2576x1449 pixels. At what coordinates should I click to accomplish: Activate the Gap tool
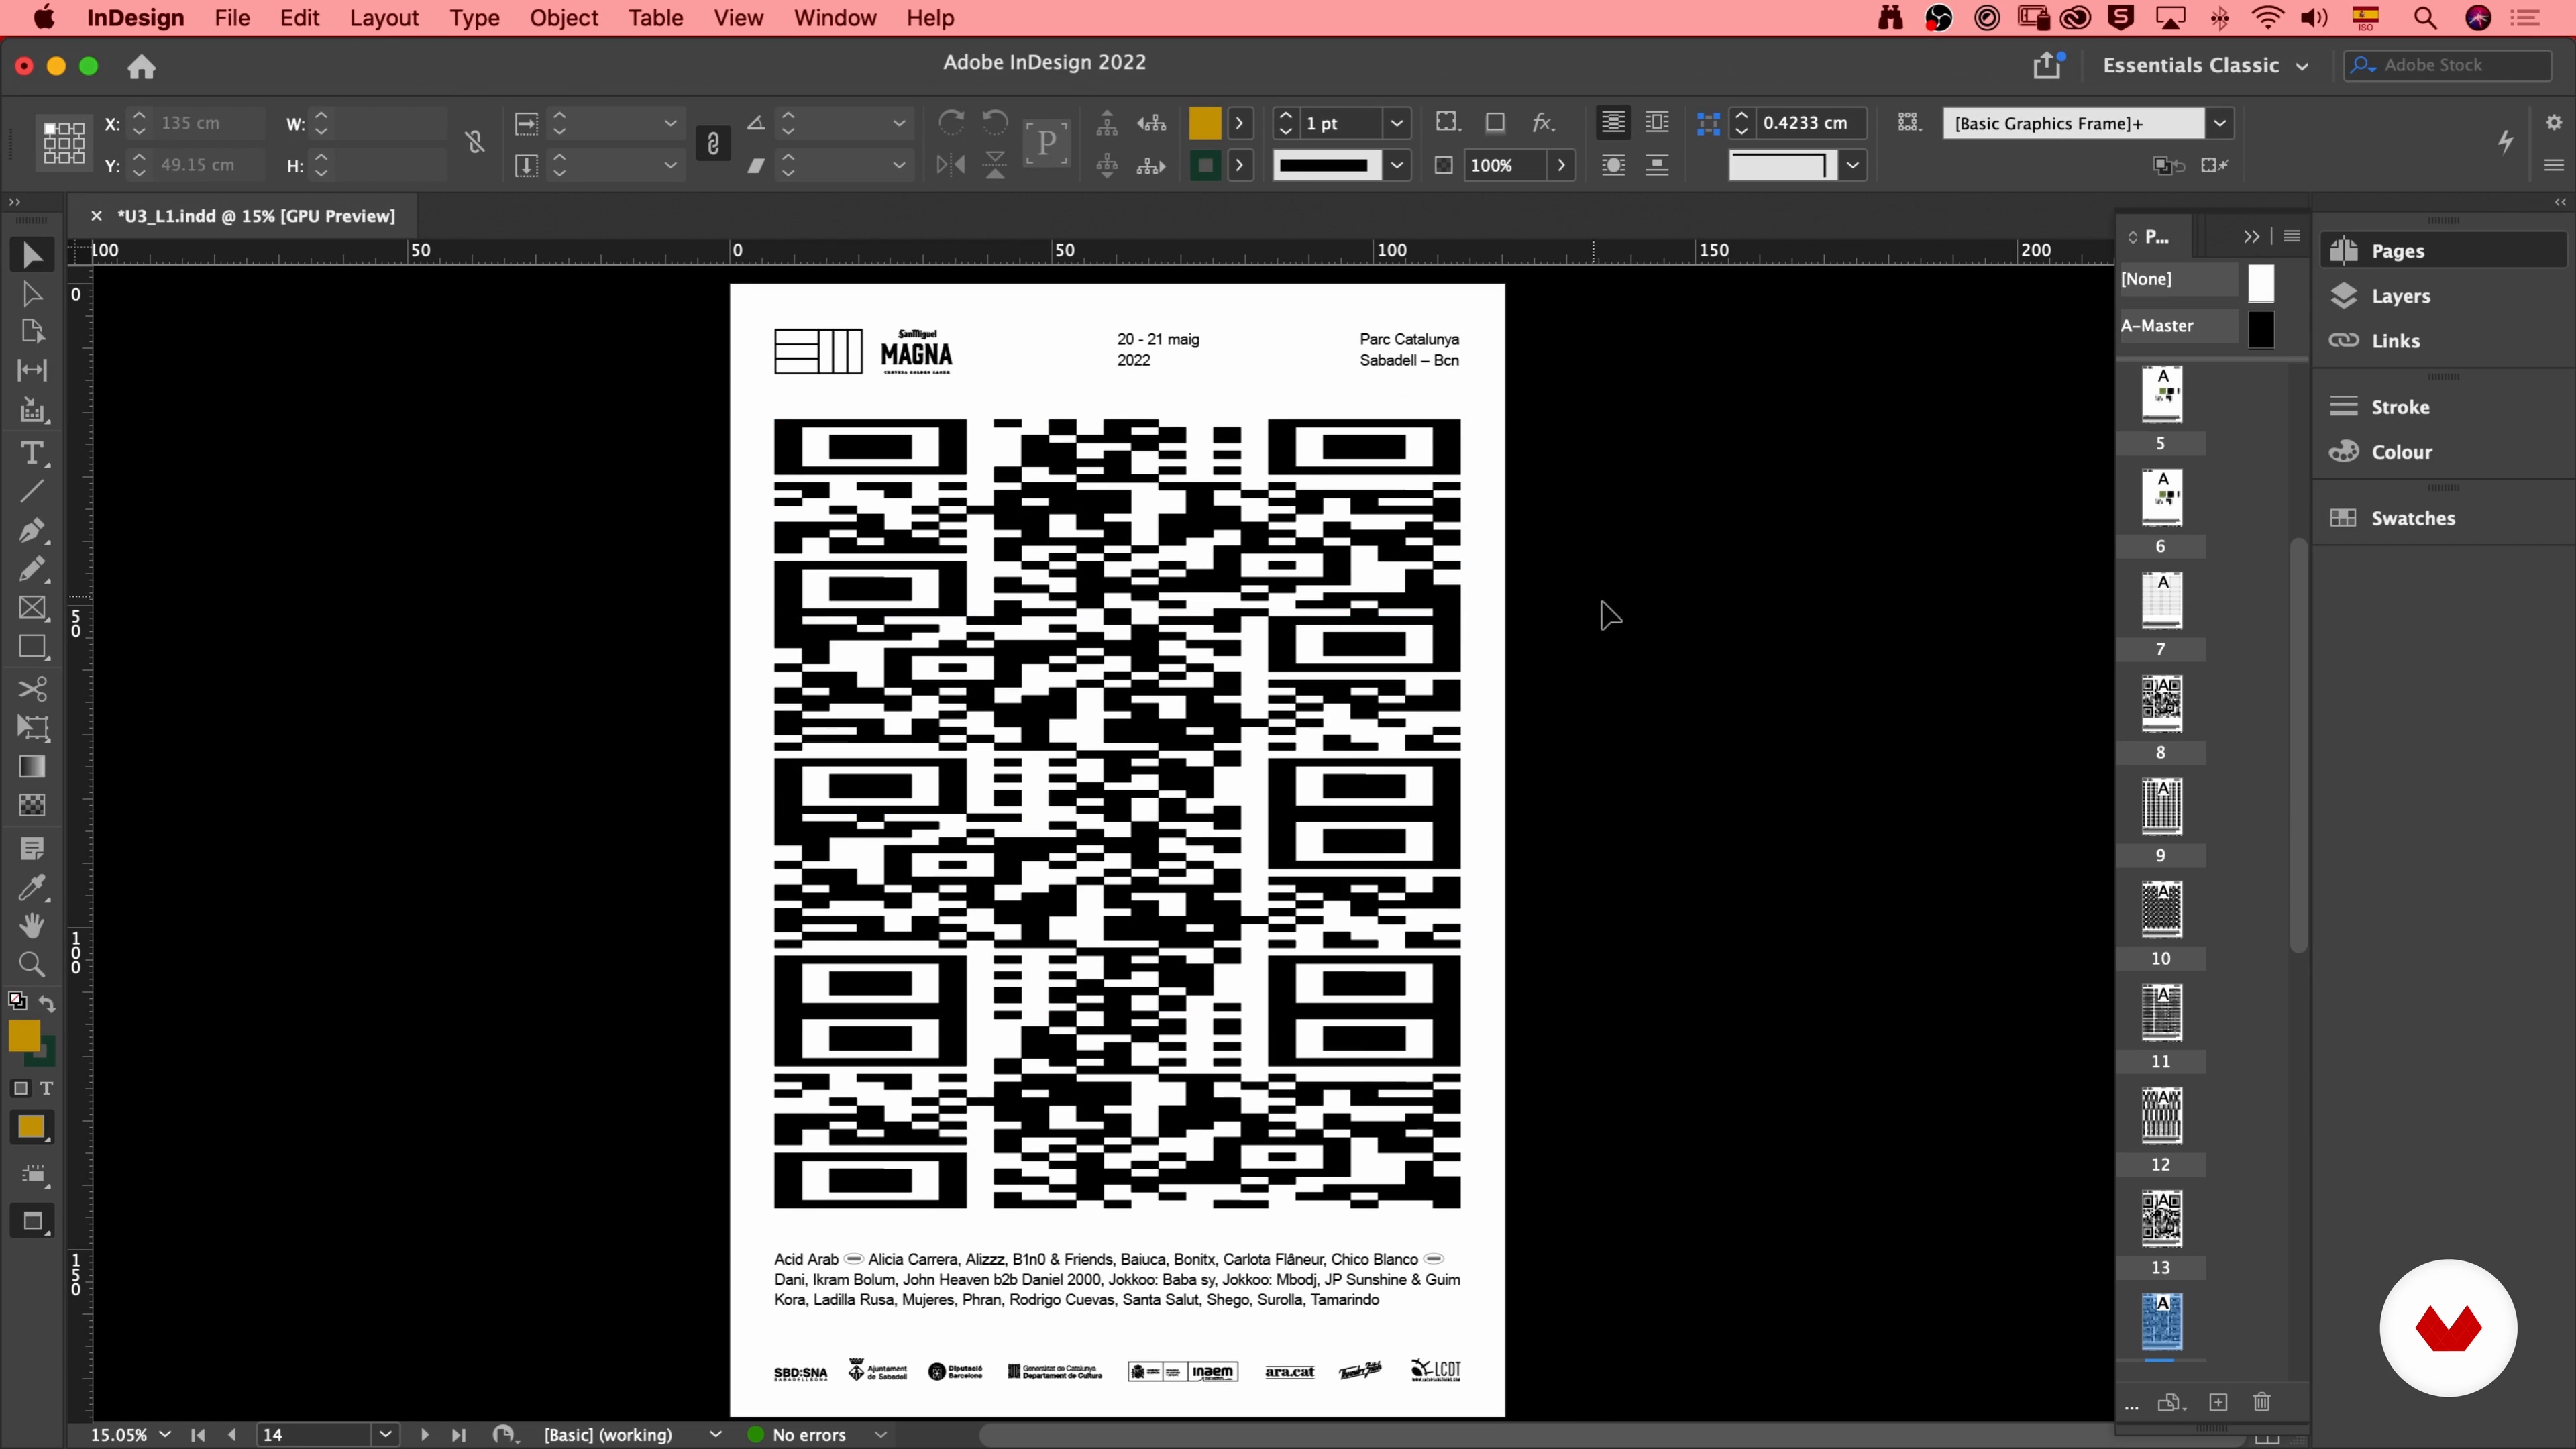32,370
